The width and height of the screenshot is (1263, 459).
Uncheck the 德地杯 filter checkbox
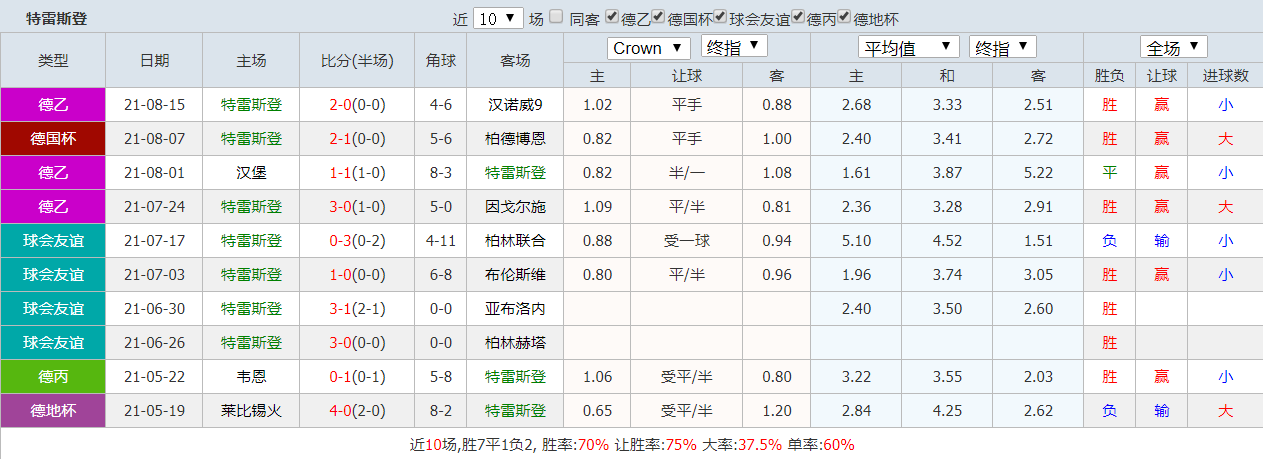(x=845, y=17)
